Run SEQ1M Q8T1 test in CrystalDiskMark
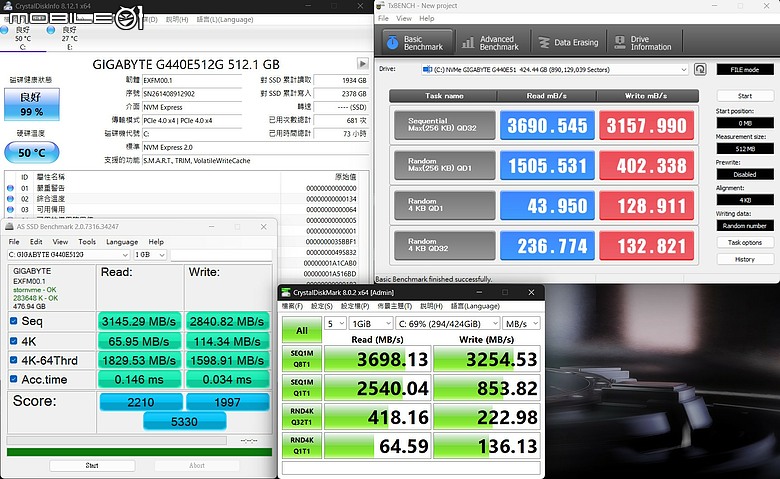 (301, 359)
